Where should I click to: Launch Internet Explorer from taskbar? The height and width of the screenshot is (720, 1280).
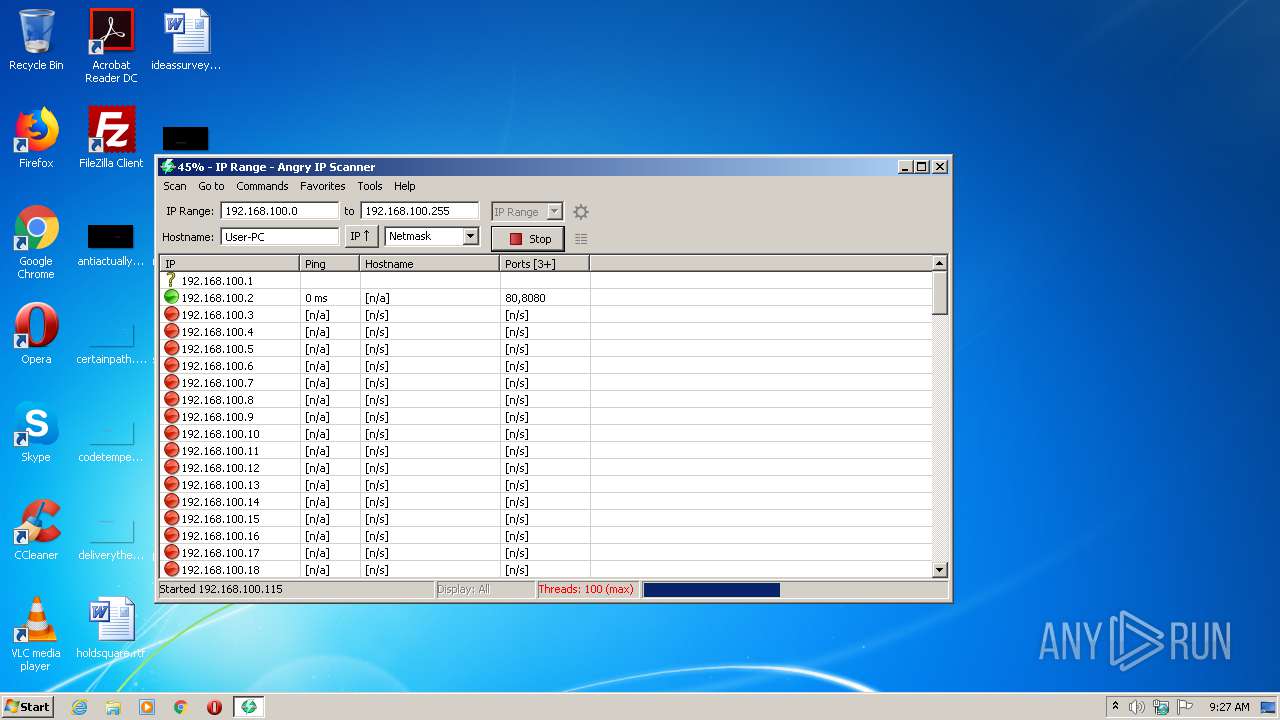click(79, 707)
